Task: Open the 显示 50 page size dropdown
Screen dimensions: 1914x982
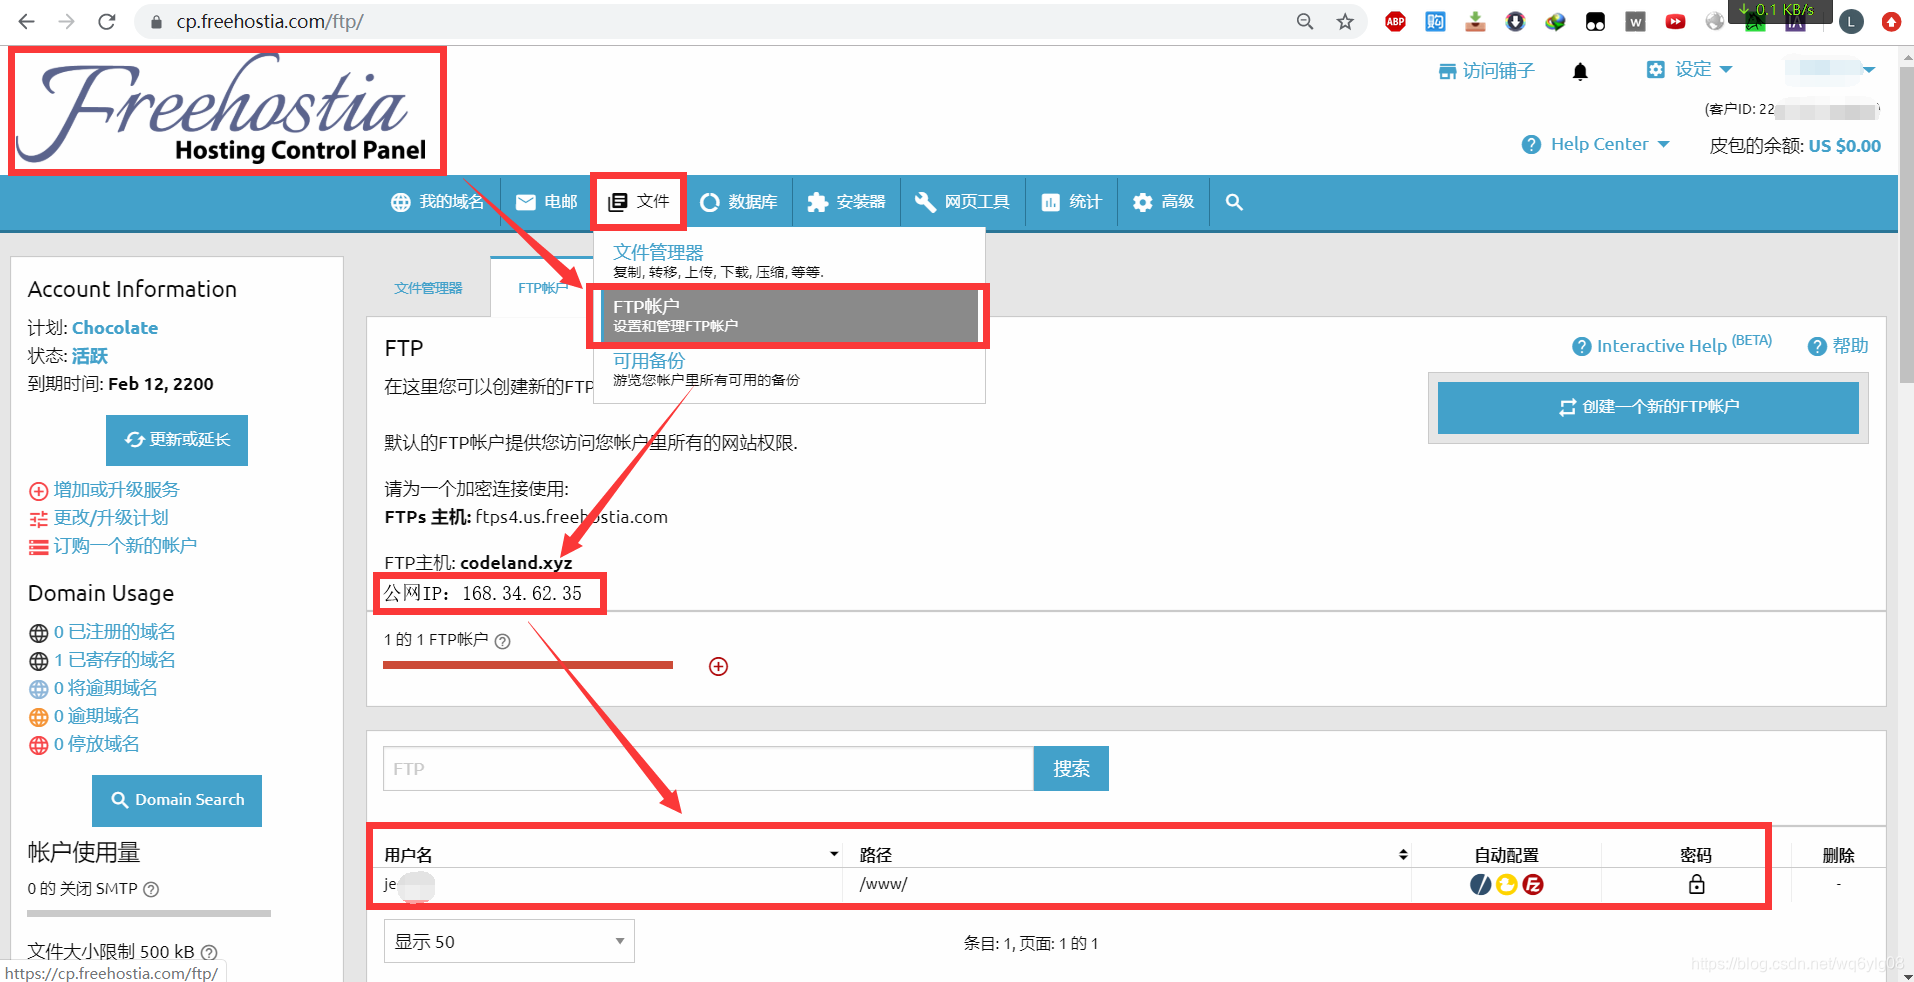Action: [x=509, y=941]
